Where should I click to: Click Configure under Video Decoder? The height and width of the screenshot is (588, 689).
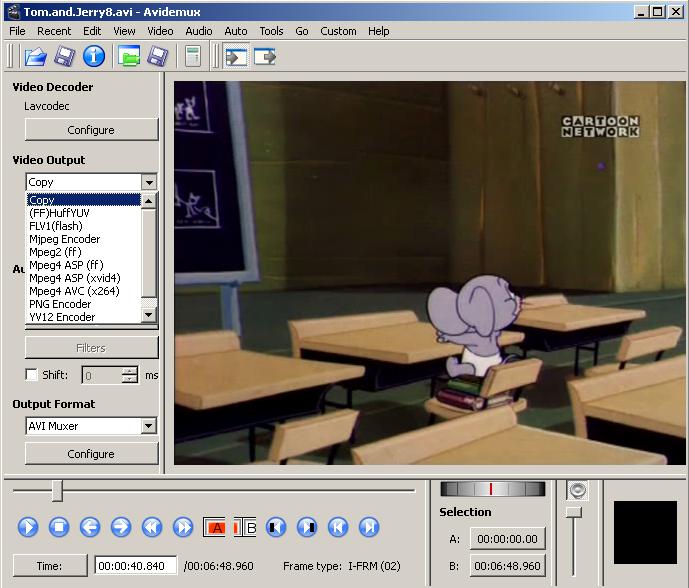pyautogui.click(x=91, y=130)
